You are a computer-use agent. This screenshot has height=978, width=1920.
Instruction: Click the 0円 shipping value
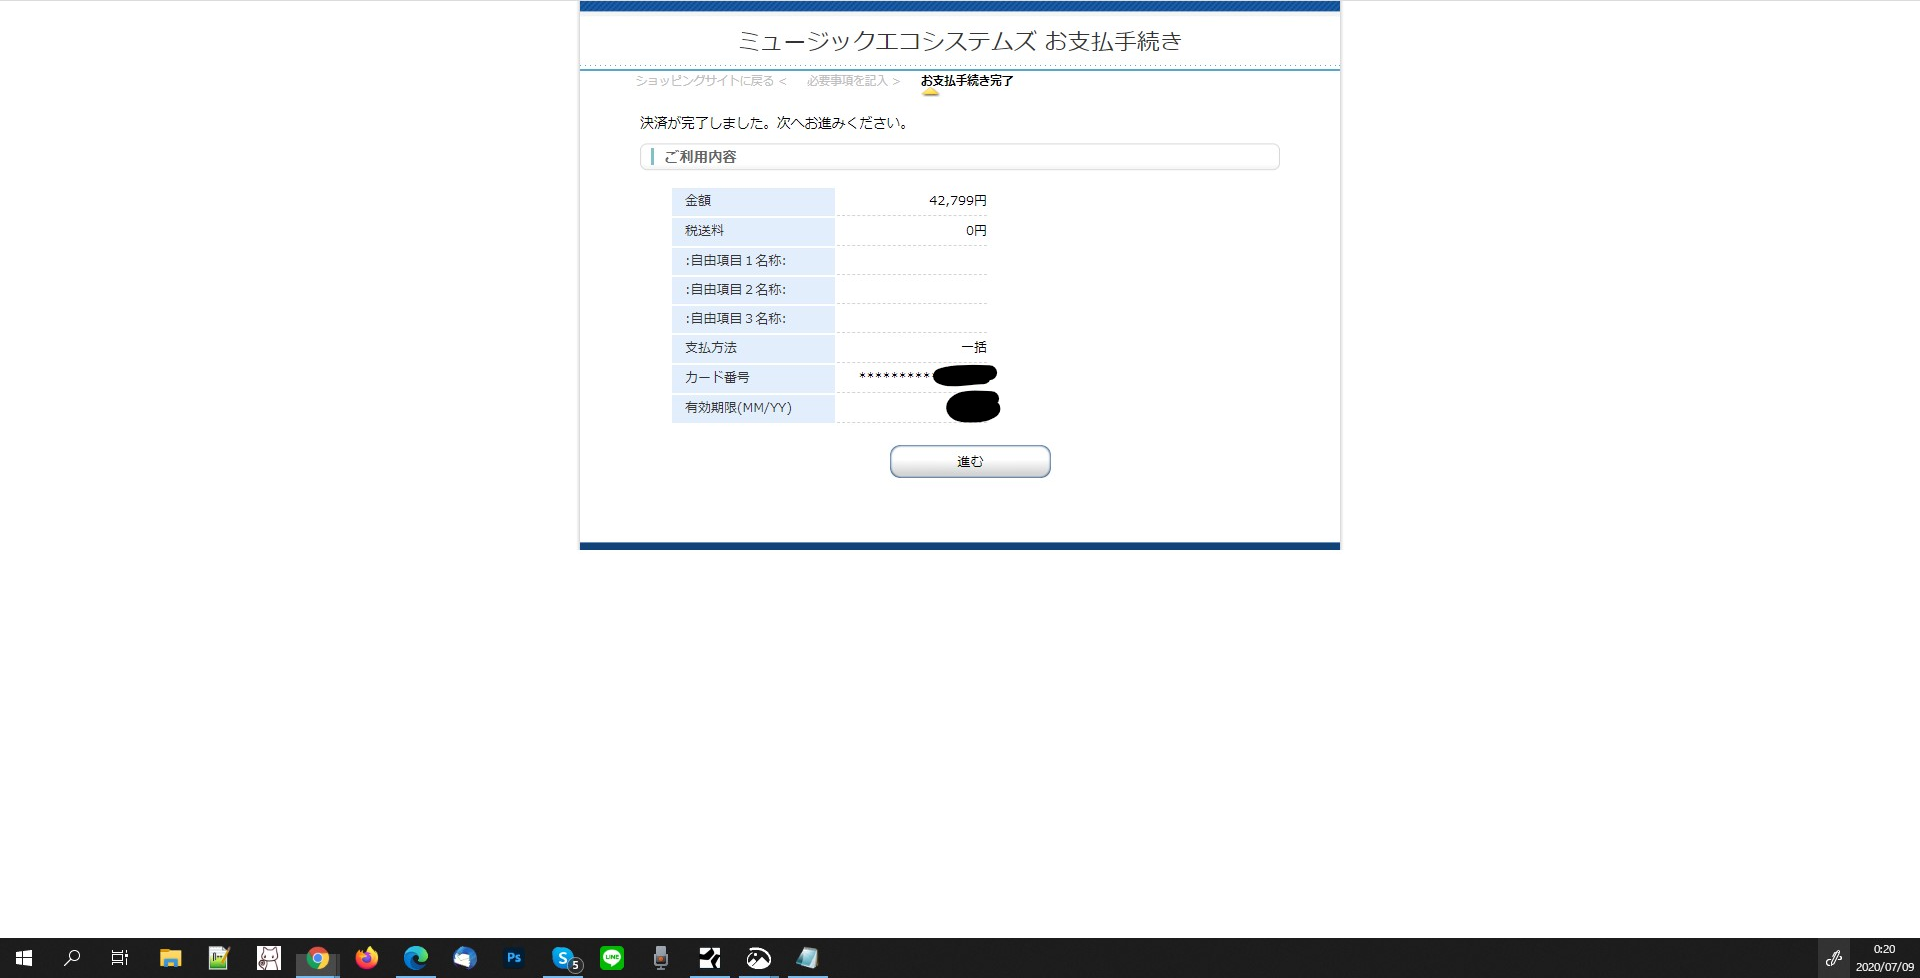pyautogui.click(x=976, y=231)
